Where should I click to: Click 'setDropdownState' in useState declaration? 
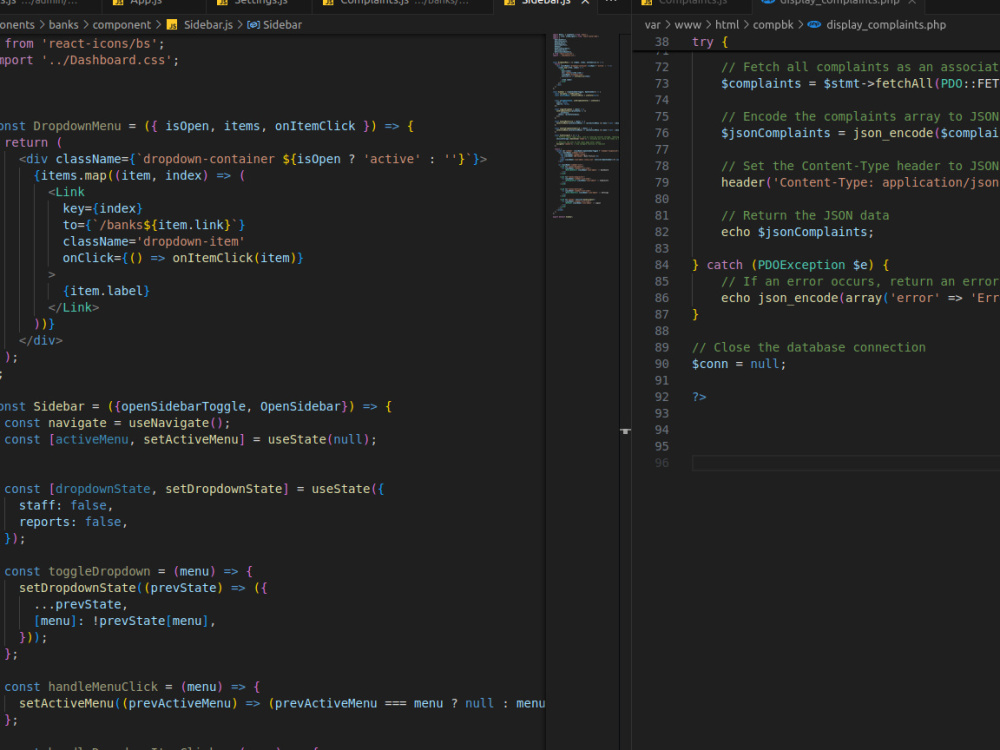point(224,489)
